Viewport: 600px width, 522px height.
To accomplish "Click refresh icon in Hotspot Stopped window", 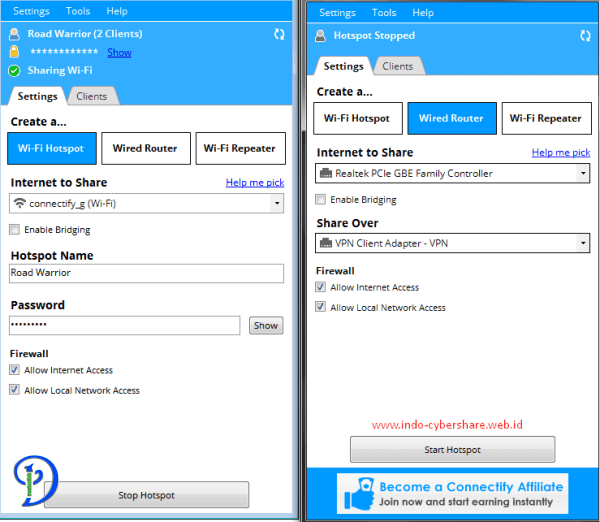I will (585, 36).
